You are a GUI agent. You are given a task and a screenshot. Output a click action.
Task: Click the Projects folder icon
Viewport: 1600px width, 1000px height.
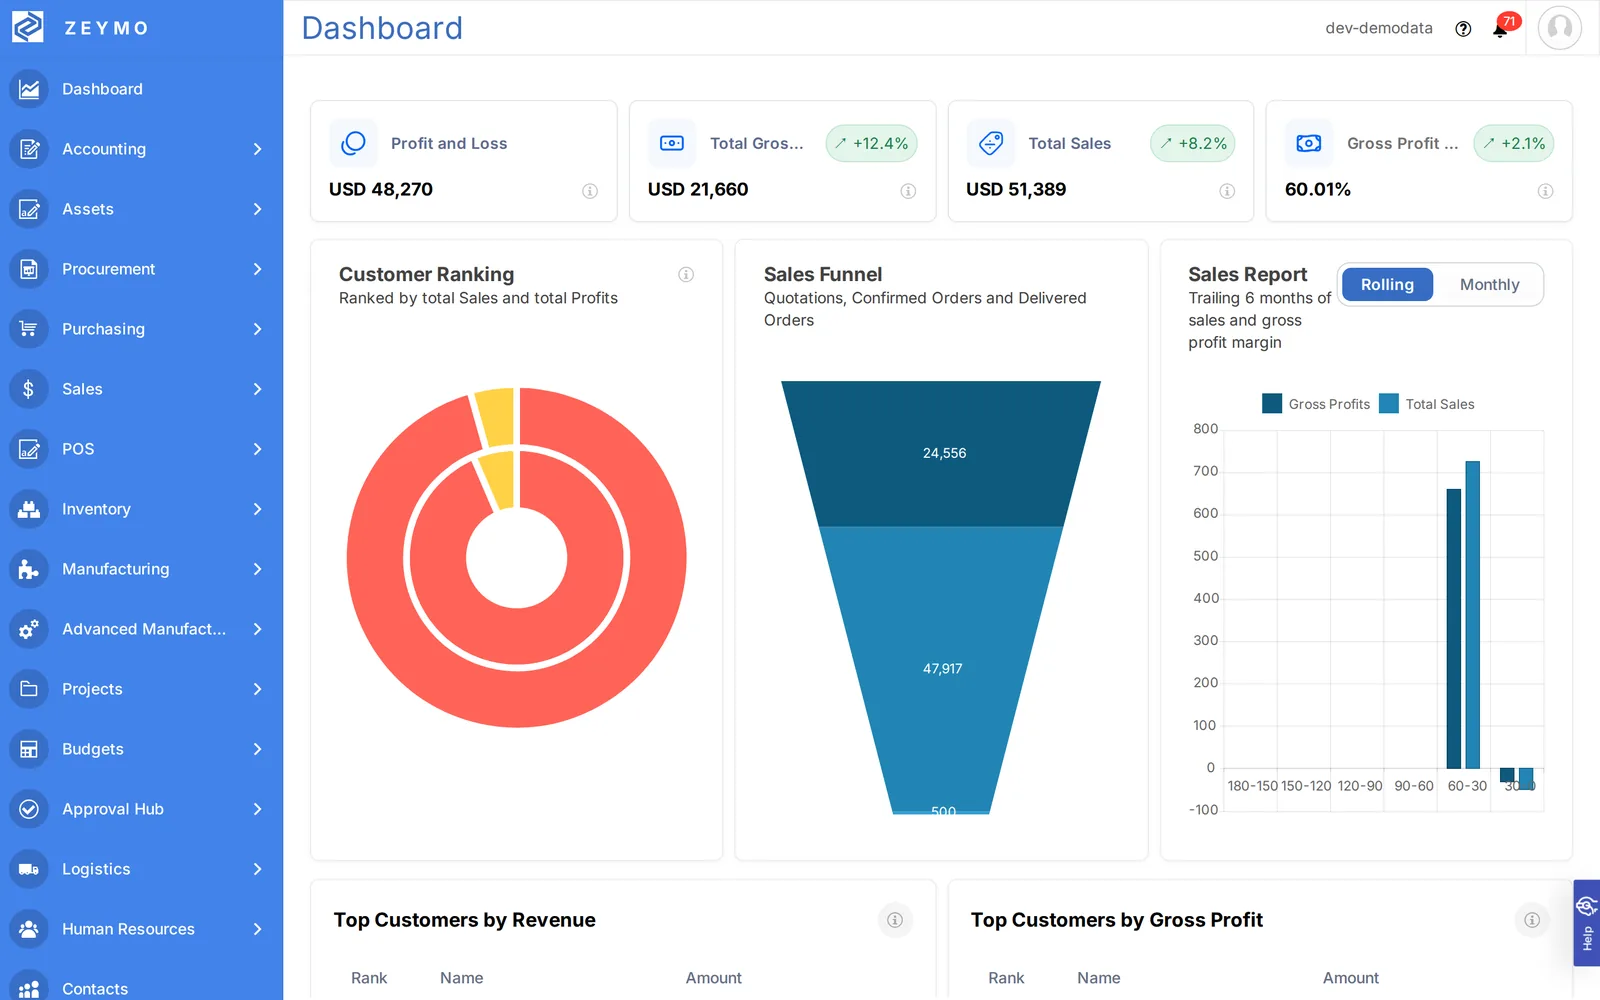[x=29, y=689]
